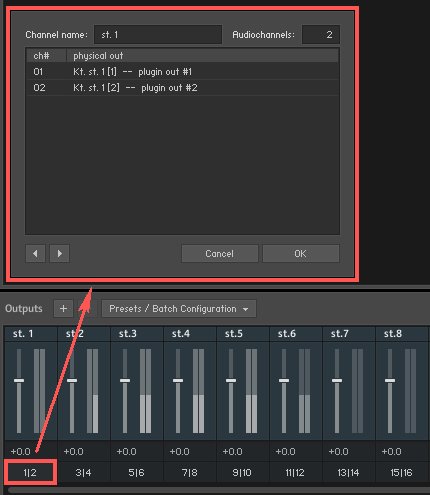Click the Audiochannels number field
The image size is (430, 495).
[321, 35]
